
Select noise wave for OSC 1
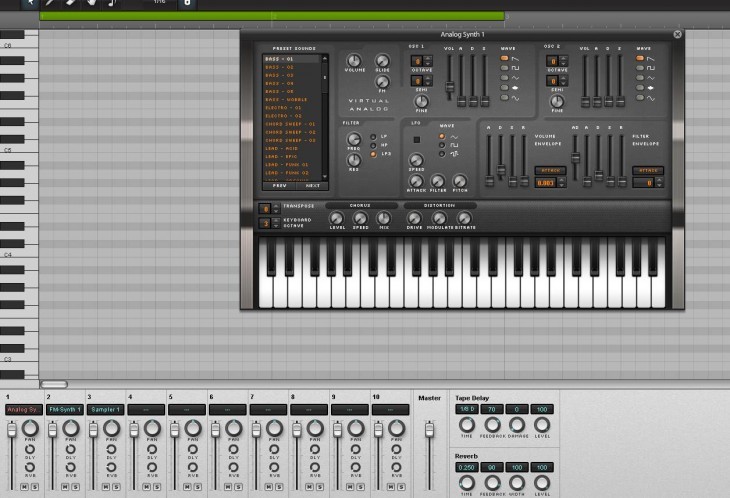(x=505, y=87)
